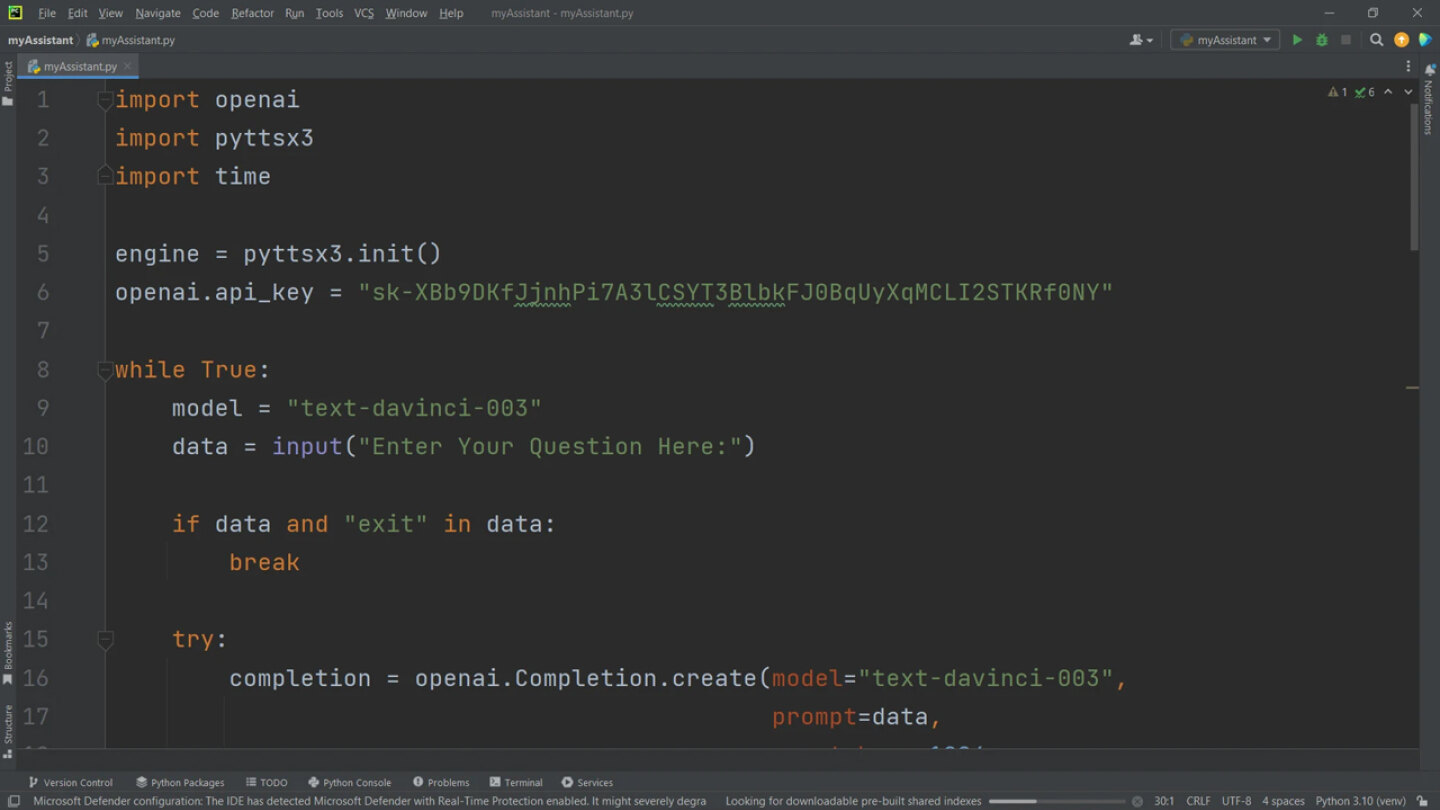The image size is (1440, 810).
Task: Go to next highlighted error arrow
Action: [1408, 92]
